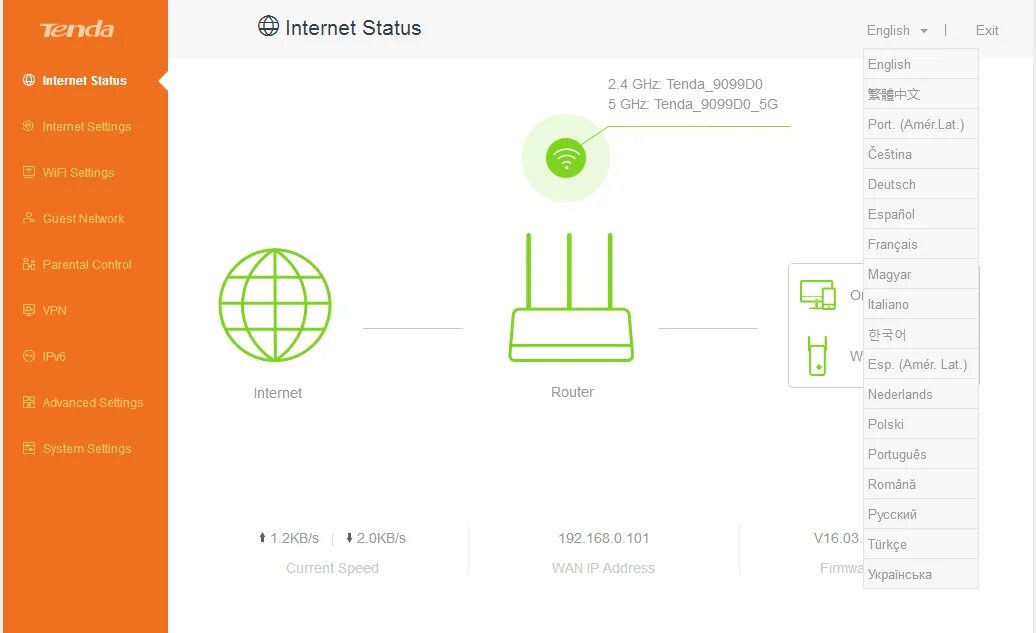Click the online devices icon
The width and height of the screenshot is (1036, 633).
pos(817,295)
